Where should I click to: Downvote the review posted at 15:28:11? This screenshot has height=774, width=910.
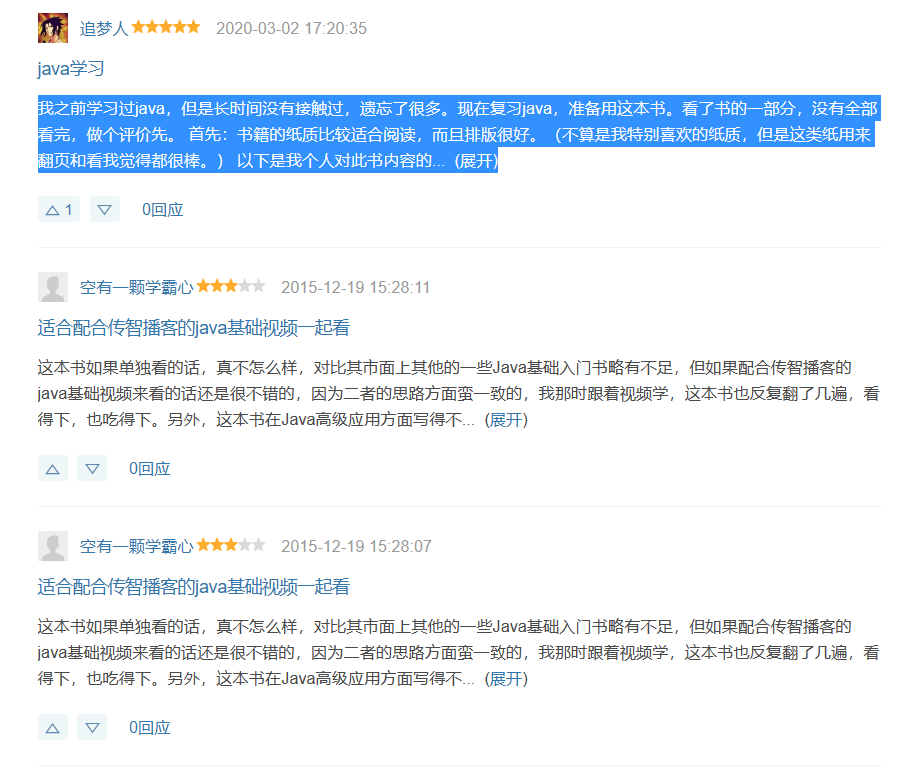[x=92, y=468]
